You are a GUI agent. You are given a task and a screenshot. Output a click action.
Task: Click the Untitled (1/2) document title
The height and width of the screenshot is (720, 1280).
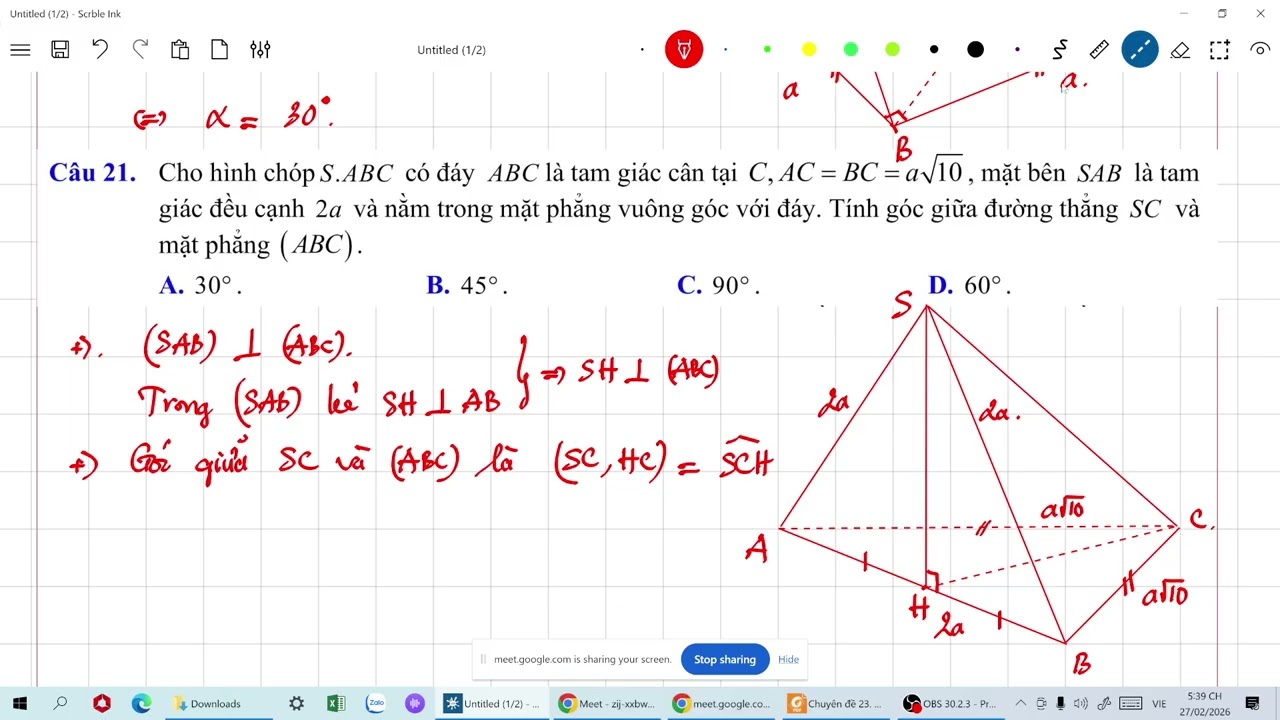[452, 50]
